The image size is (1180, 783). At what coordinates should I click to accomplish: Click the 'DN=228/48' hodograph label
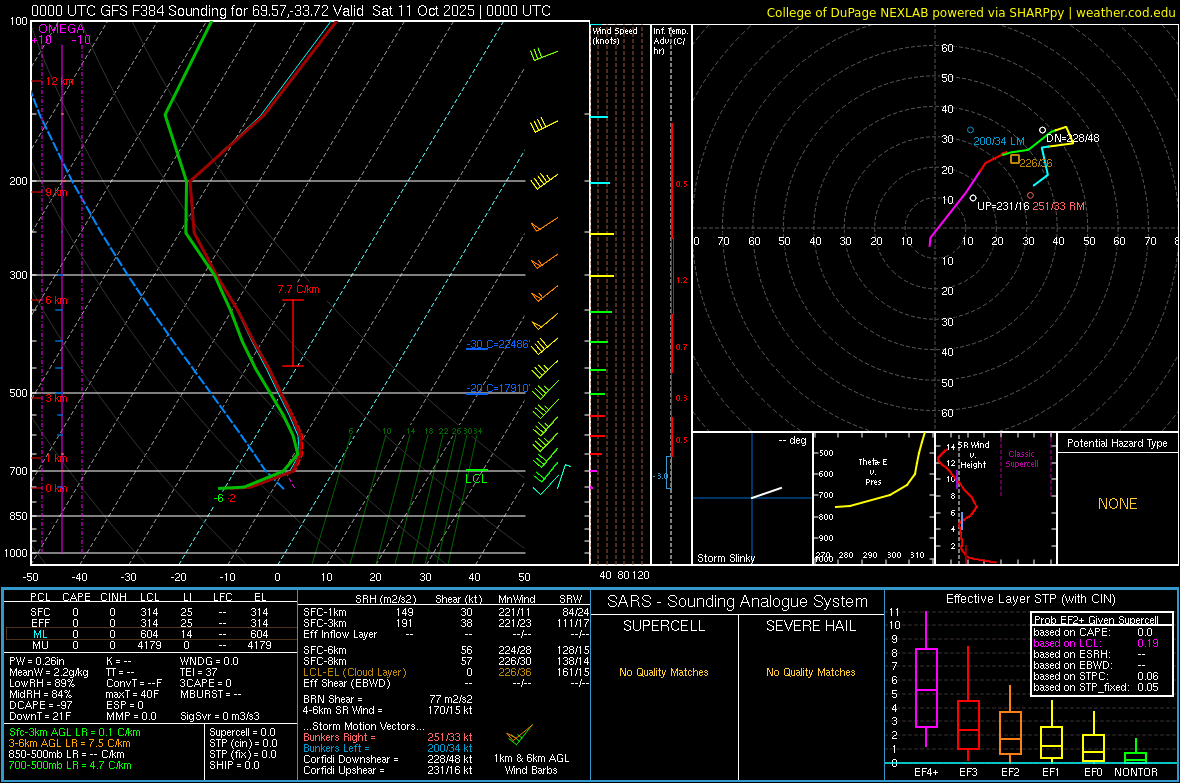1072,139
